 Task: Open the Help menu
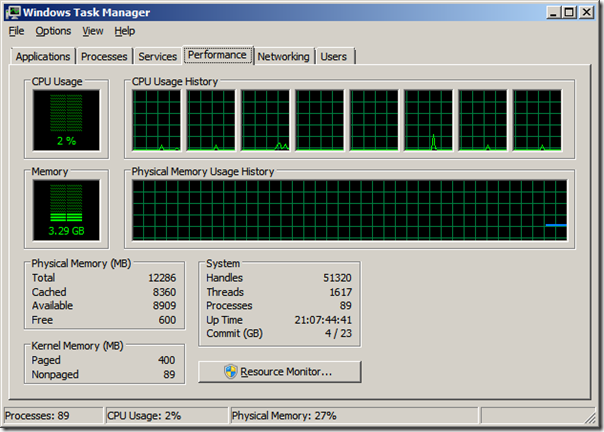coord(124,31)
